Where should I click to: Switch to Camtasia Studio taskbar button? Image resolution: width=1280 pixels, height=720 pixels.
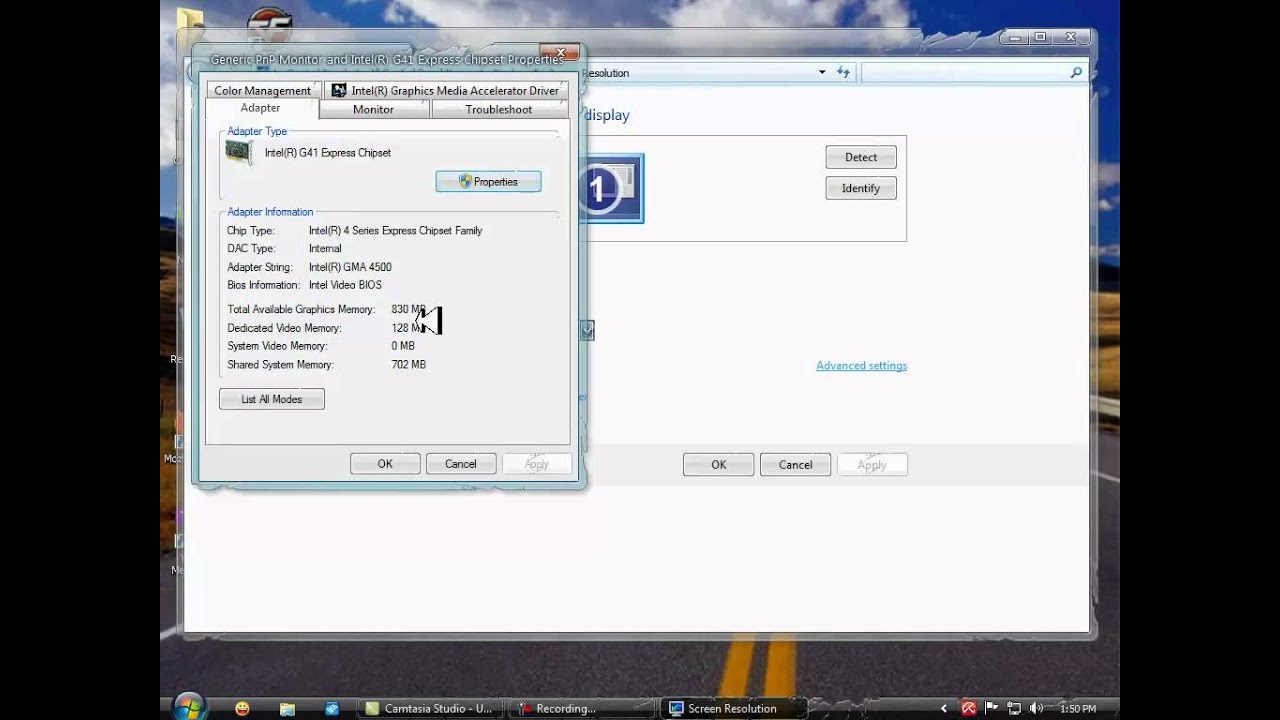(x=430, y=708)
